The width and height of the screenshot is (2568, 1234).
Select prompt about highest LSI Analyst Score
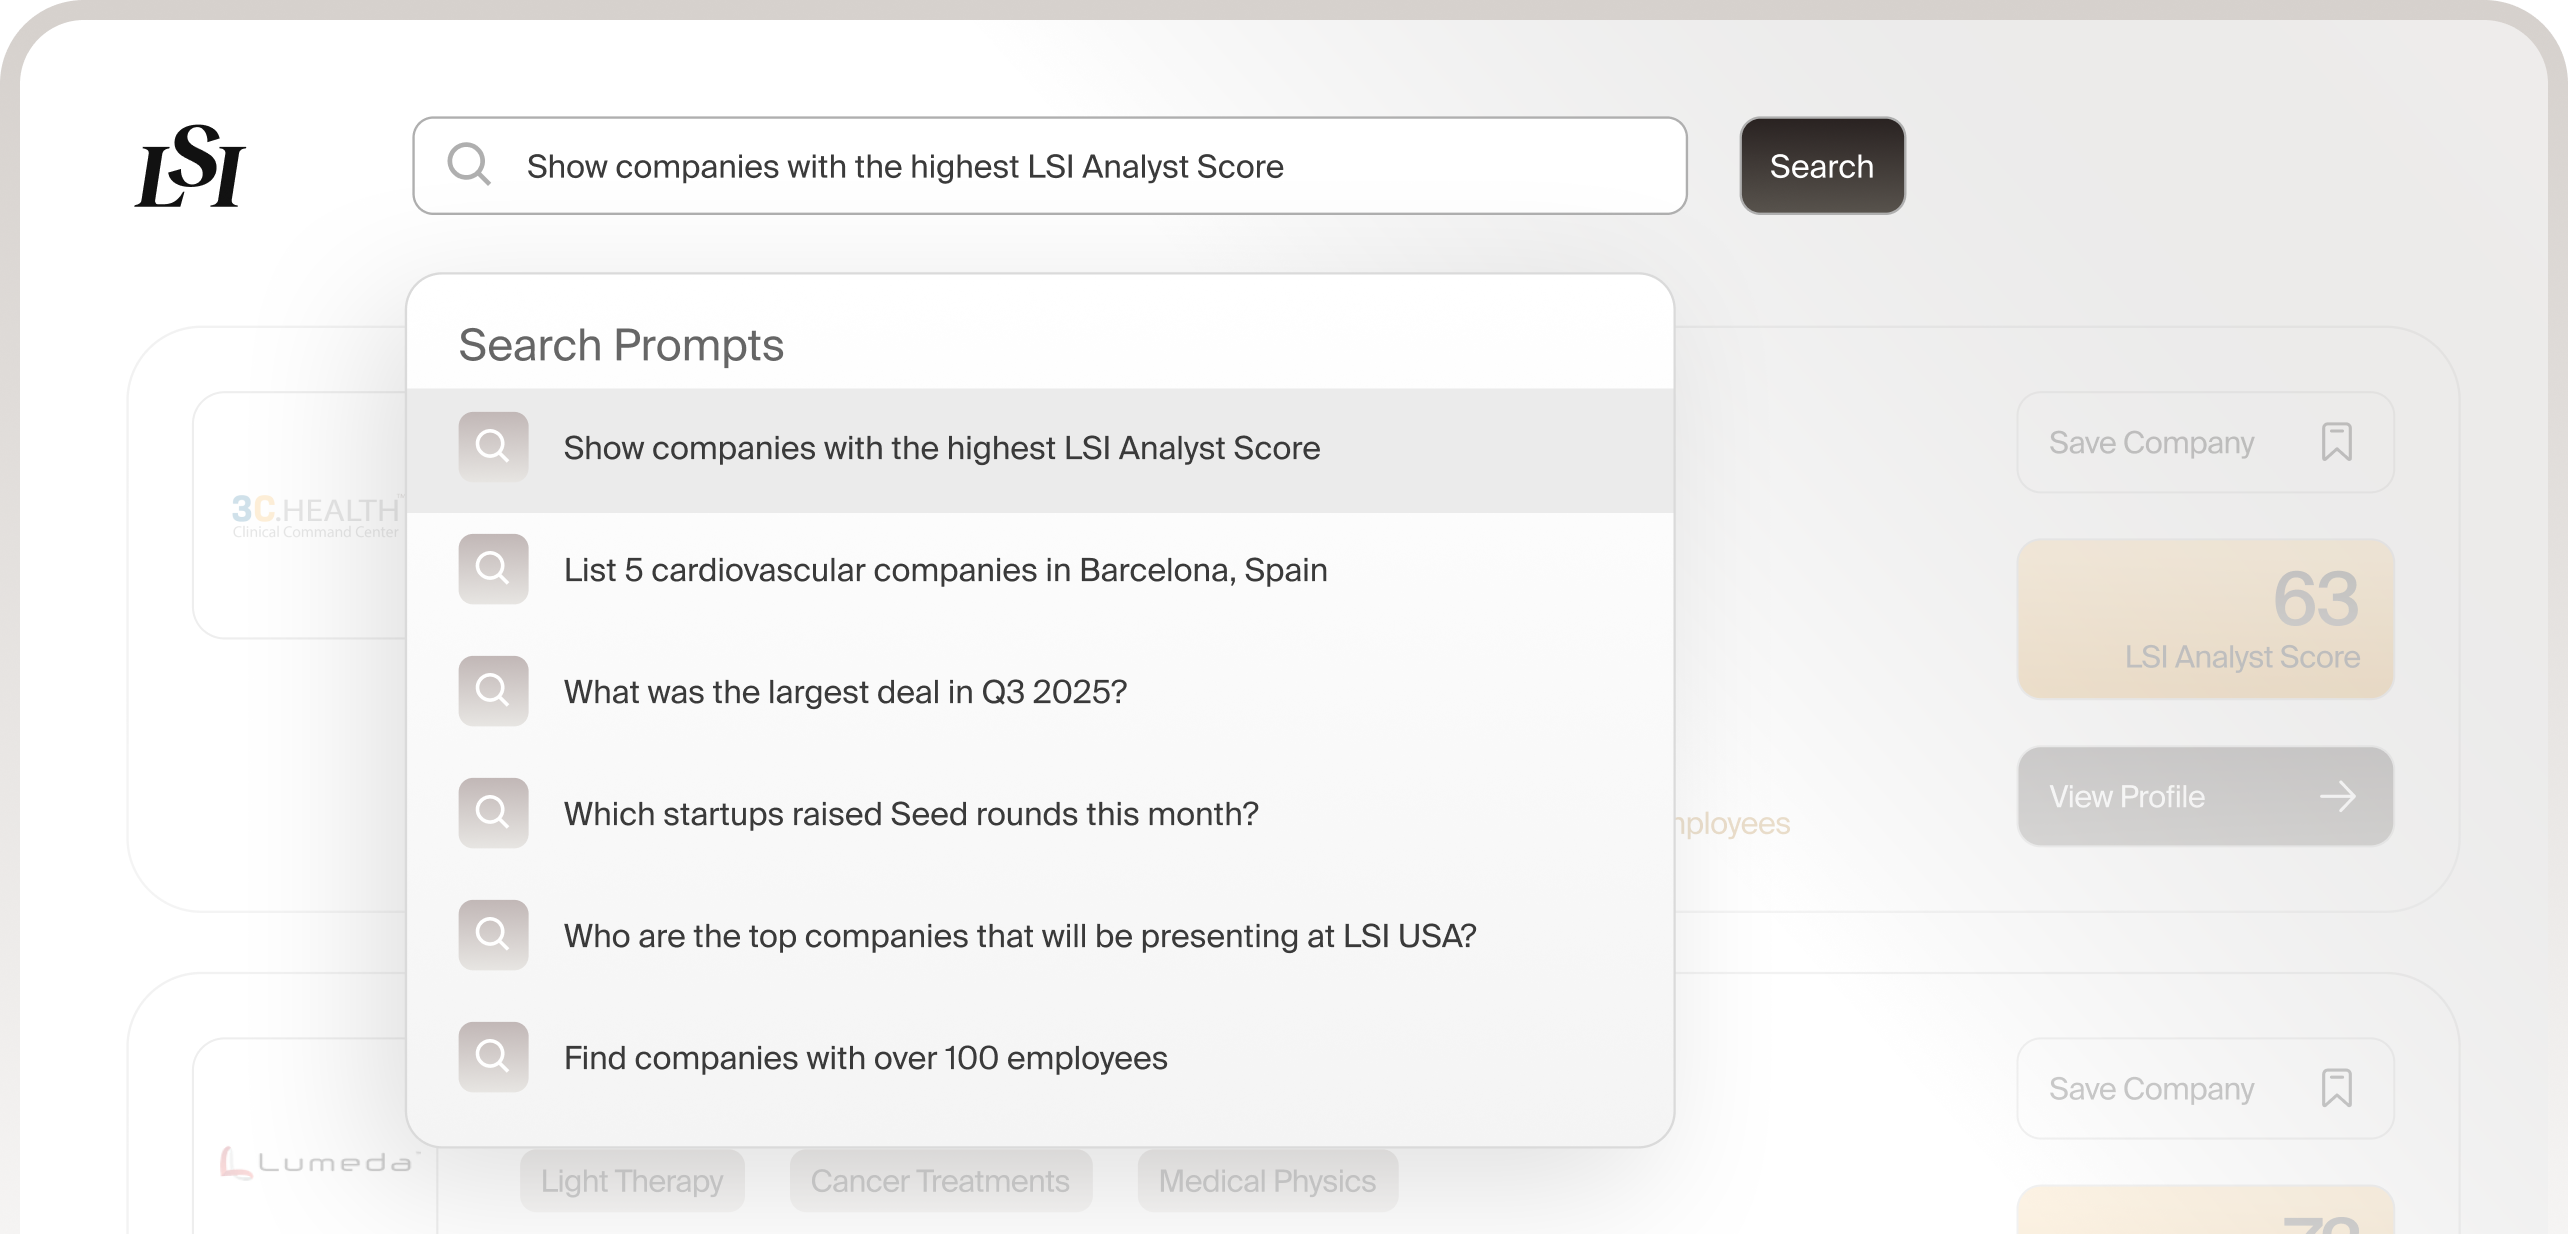[941, 448]
